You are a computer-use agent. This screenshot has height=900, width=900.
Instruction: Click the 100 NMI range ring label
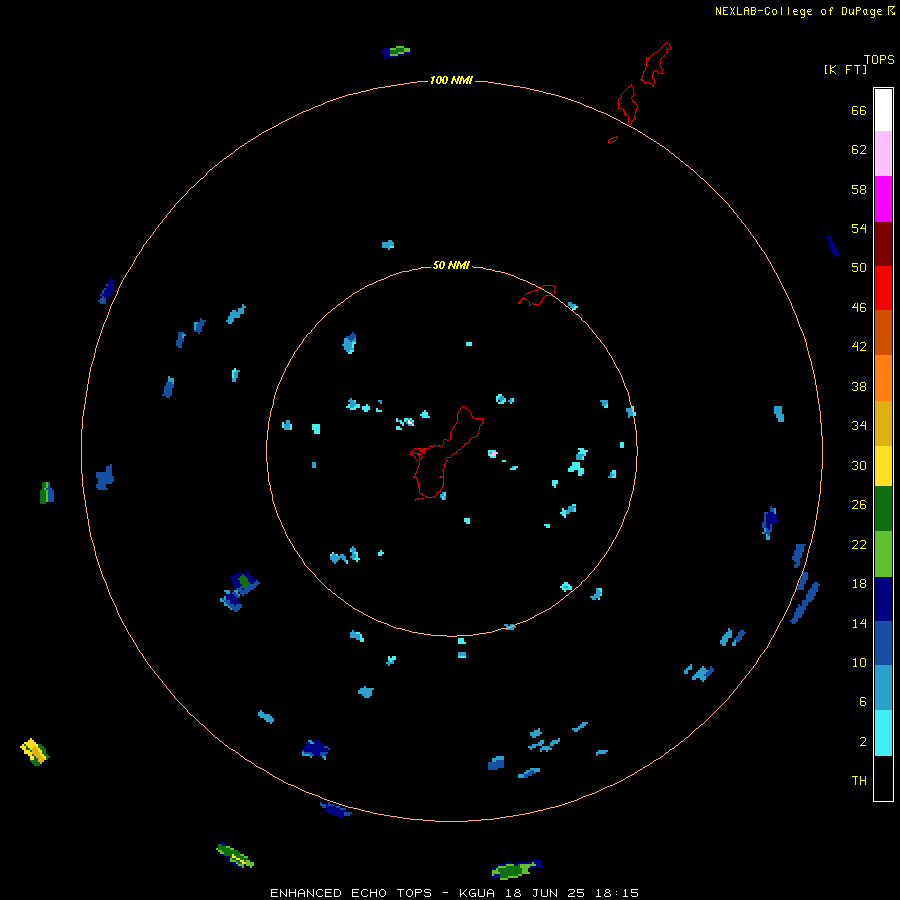(451, 80)
